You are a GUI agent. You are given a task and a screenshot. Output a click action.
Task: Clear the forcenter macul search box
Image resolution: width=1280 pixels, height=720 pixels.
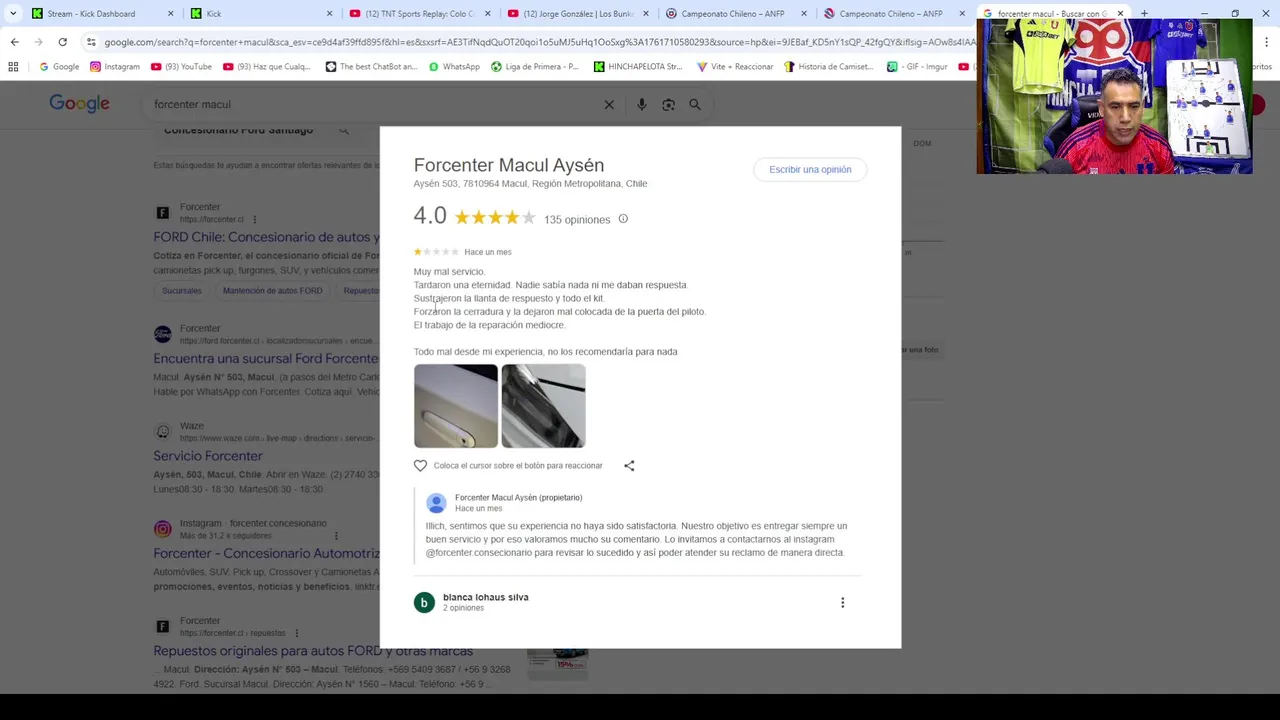click(x=609, y=104)
